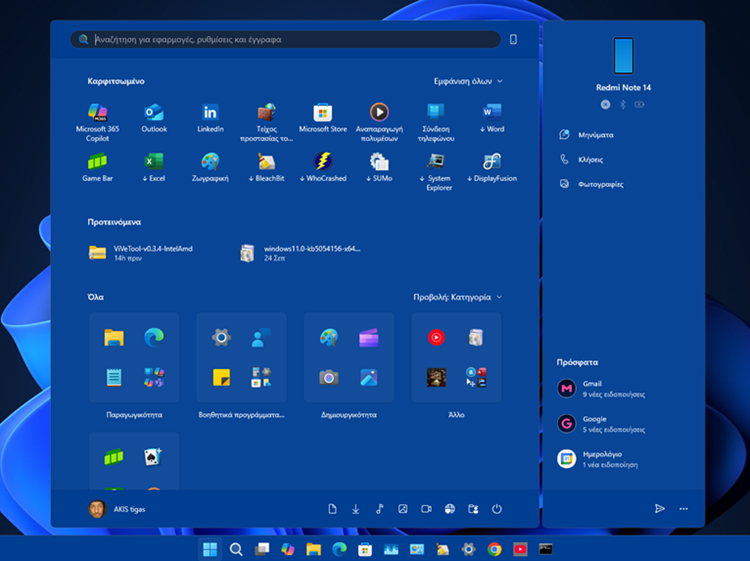Image resolution: width=750 pixels, height=561 pixels.
Task: Open WhoCrashed pinned app
Action: point(322,165)
